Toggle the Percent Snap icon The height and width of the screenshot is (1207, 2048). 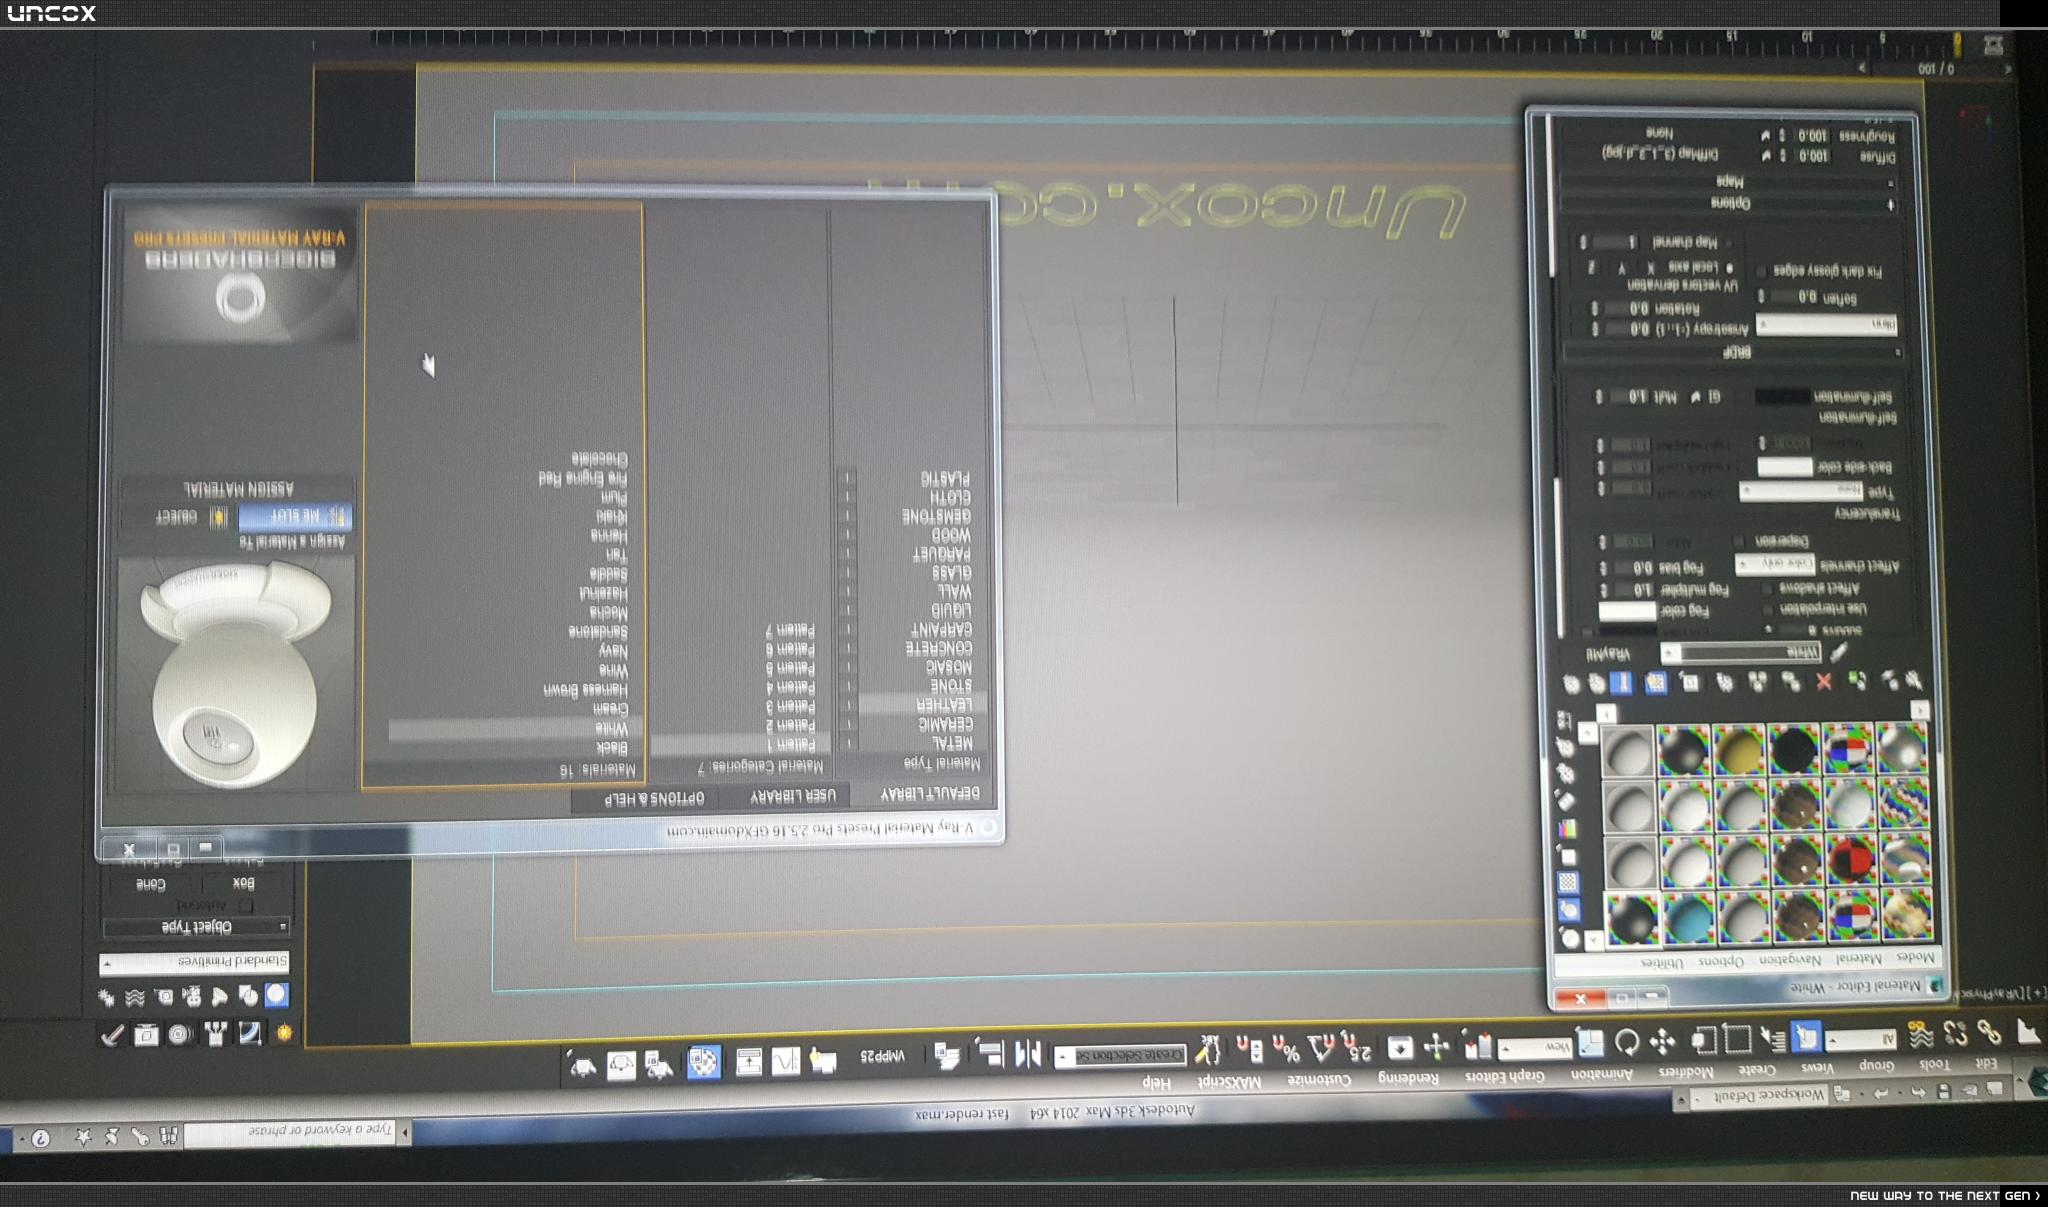tap(1286, 1049)
